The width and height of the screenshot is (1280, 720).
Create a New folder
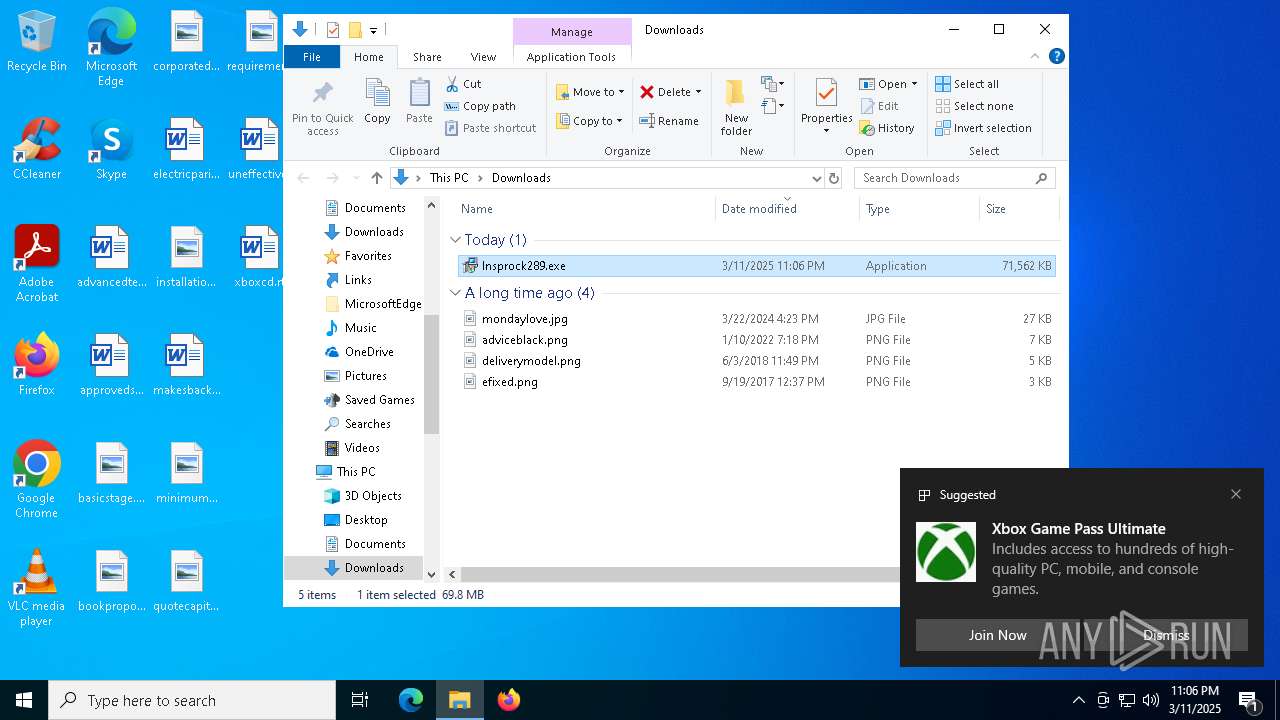[x=736, y=108]
